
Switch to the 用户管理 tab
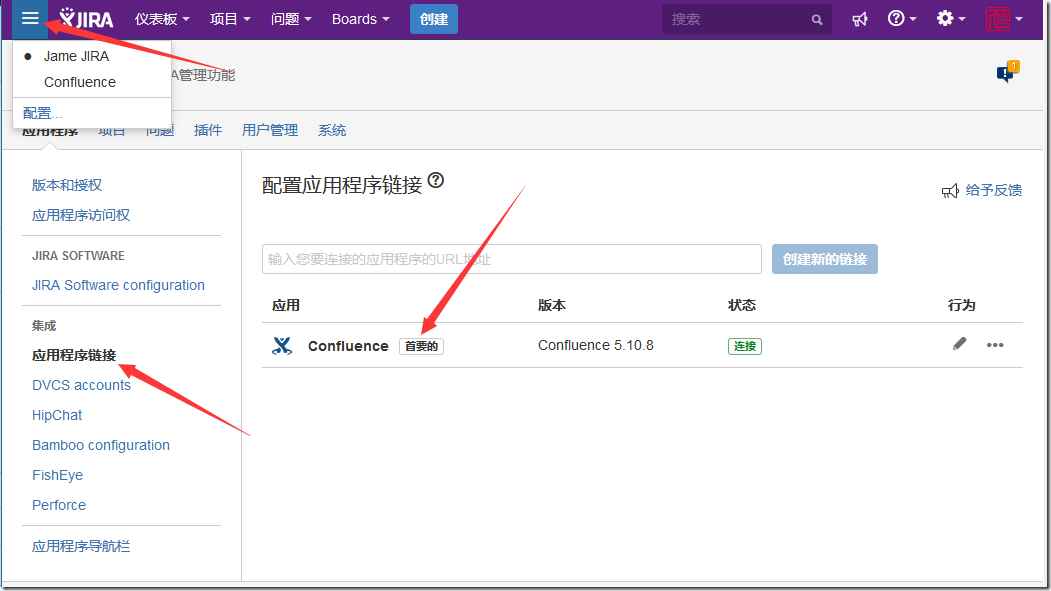(x=269, y=130)
